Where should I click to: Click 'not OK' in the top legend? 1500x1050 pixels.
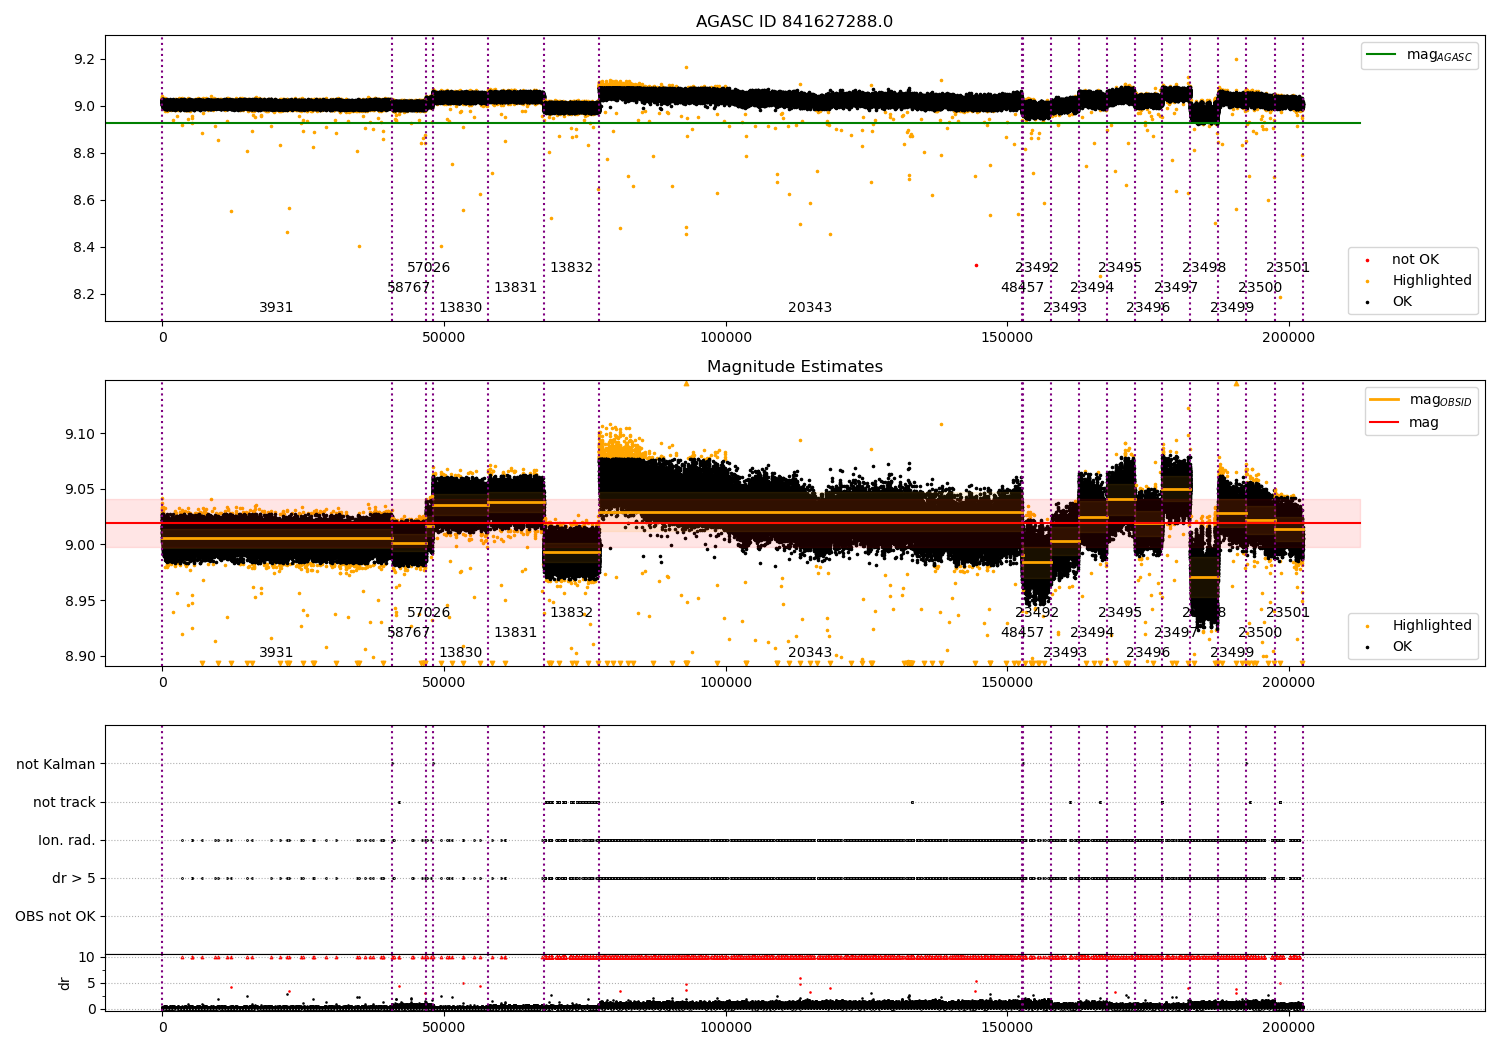(1415, 260)
